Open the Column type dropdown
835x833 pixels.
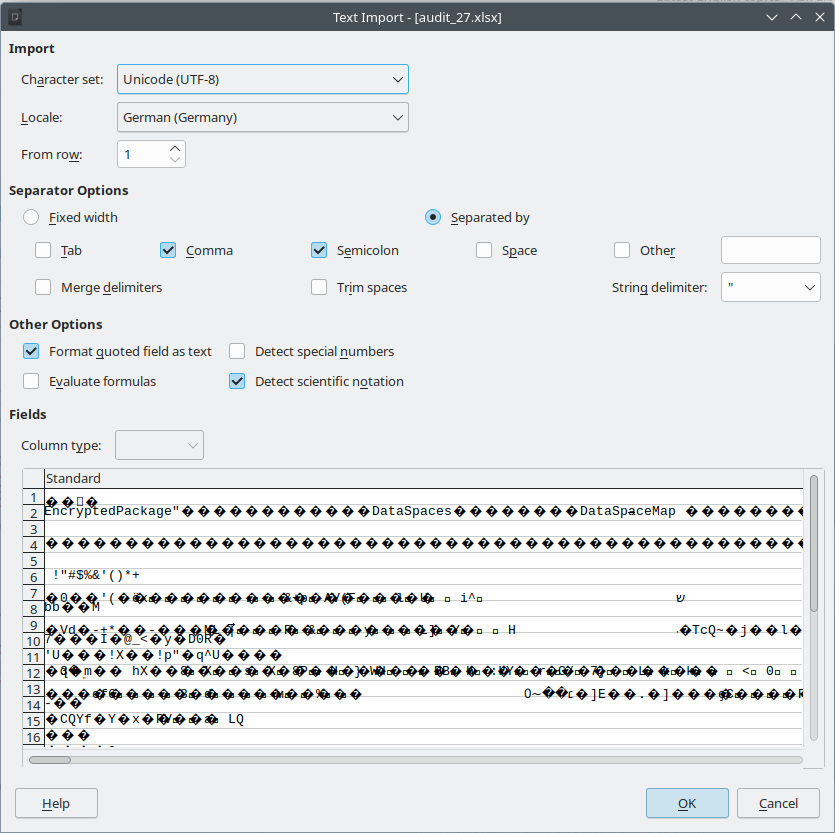coord(159,445)
